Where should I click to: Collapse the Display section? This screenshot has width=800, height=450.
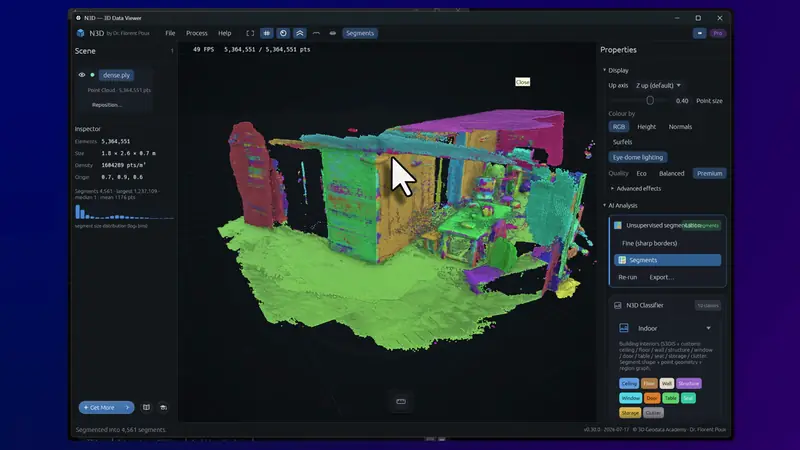click(616, 70)
